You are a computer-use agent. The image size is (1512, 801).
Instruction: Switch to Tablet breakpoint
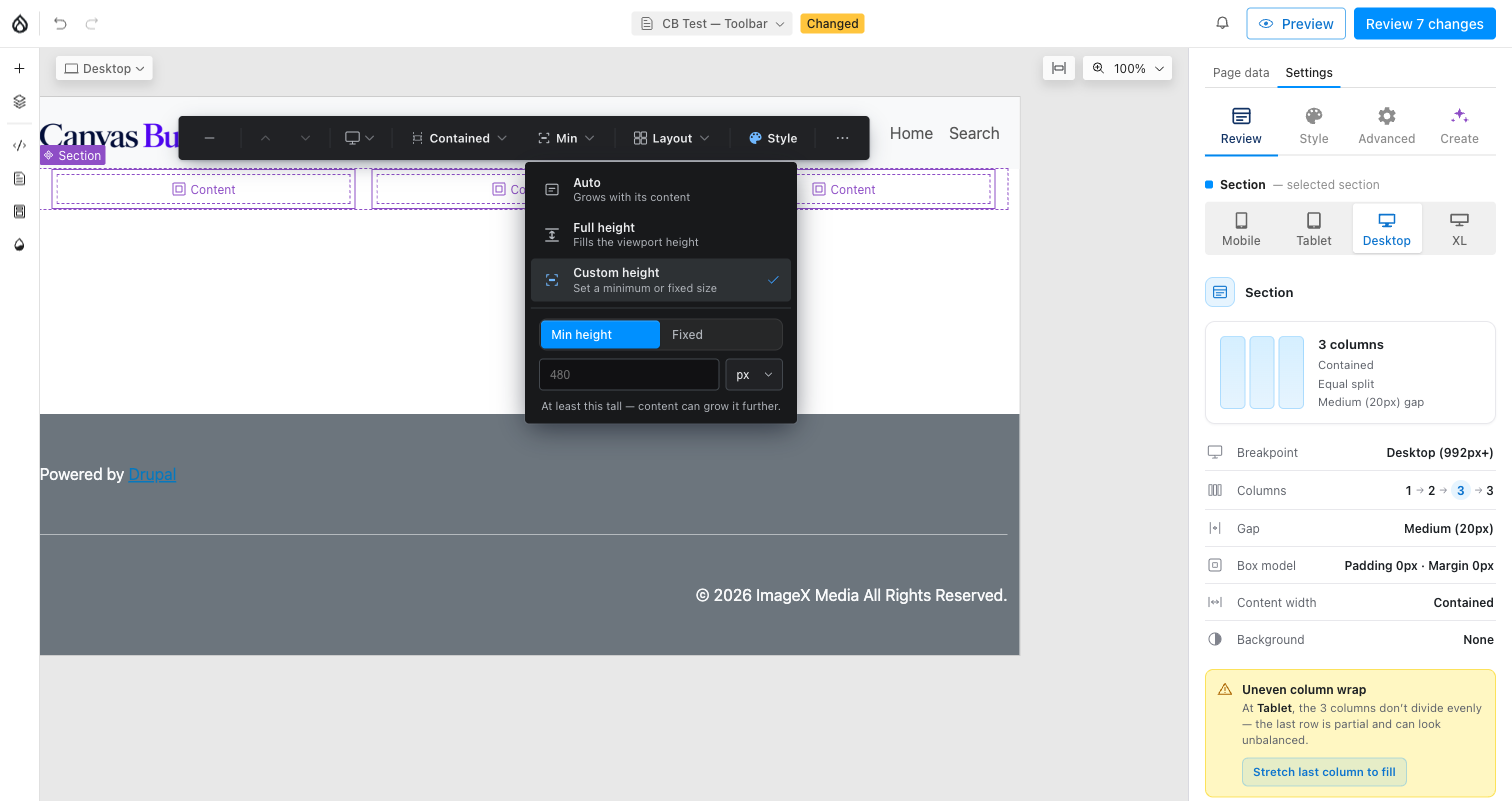(1314, 229)
